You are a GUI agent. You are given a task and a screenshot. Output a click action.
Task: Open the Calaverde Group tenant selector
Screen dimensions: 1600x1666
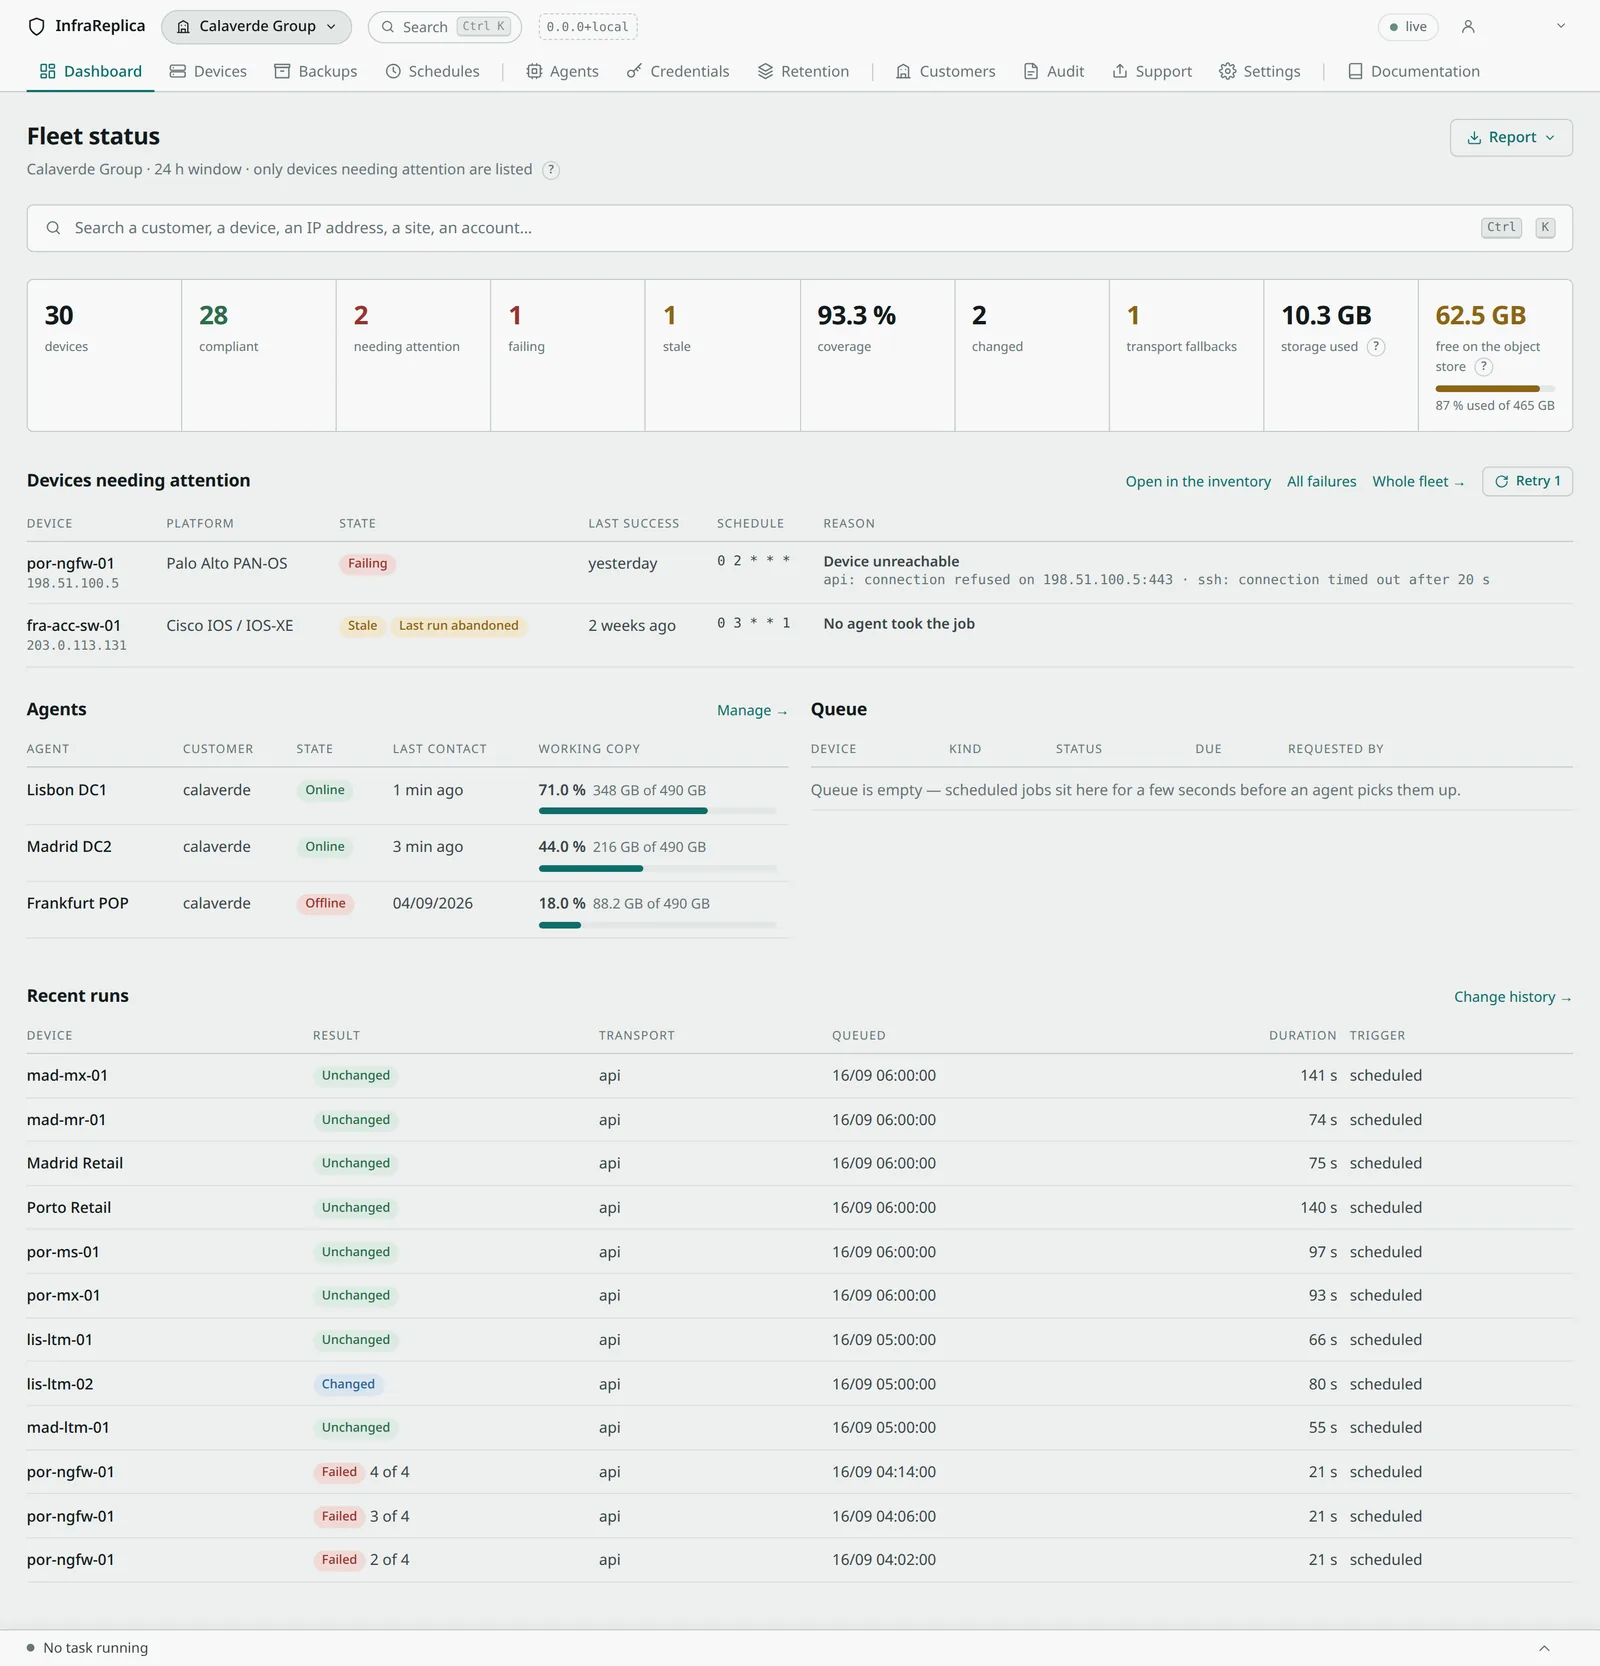(x=256, y=27)
